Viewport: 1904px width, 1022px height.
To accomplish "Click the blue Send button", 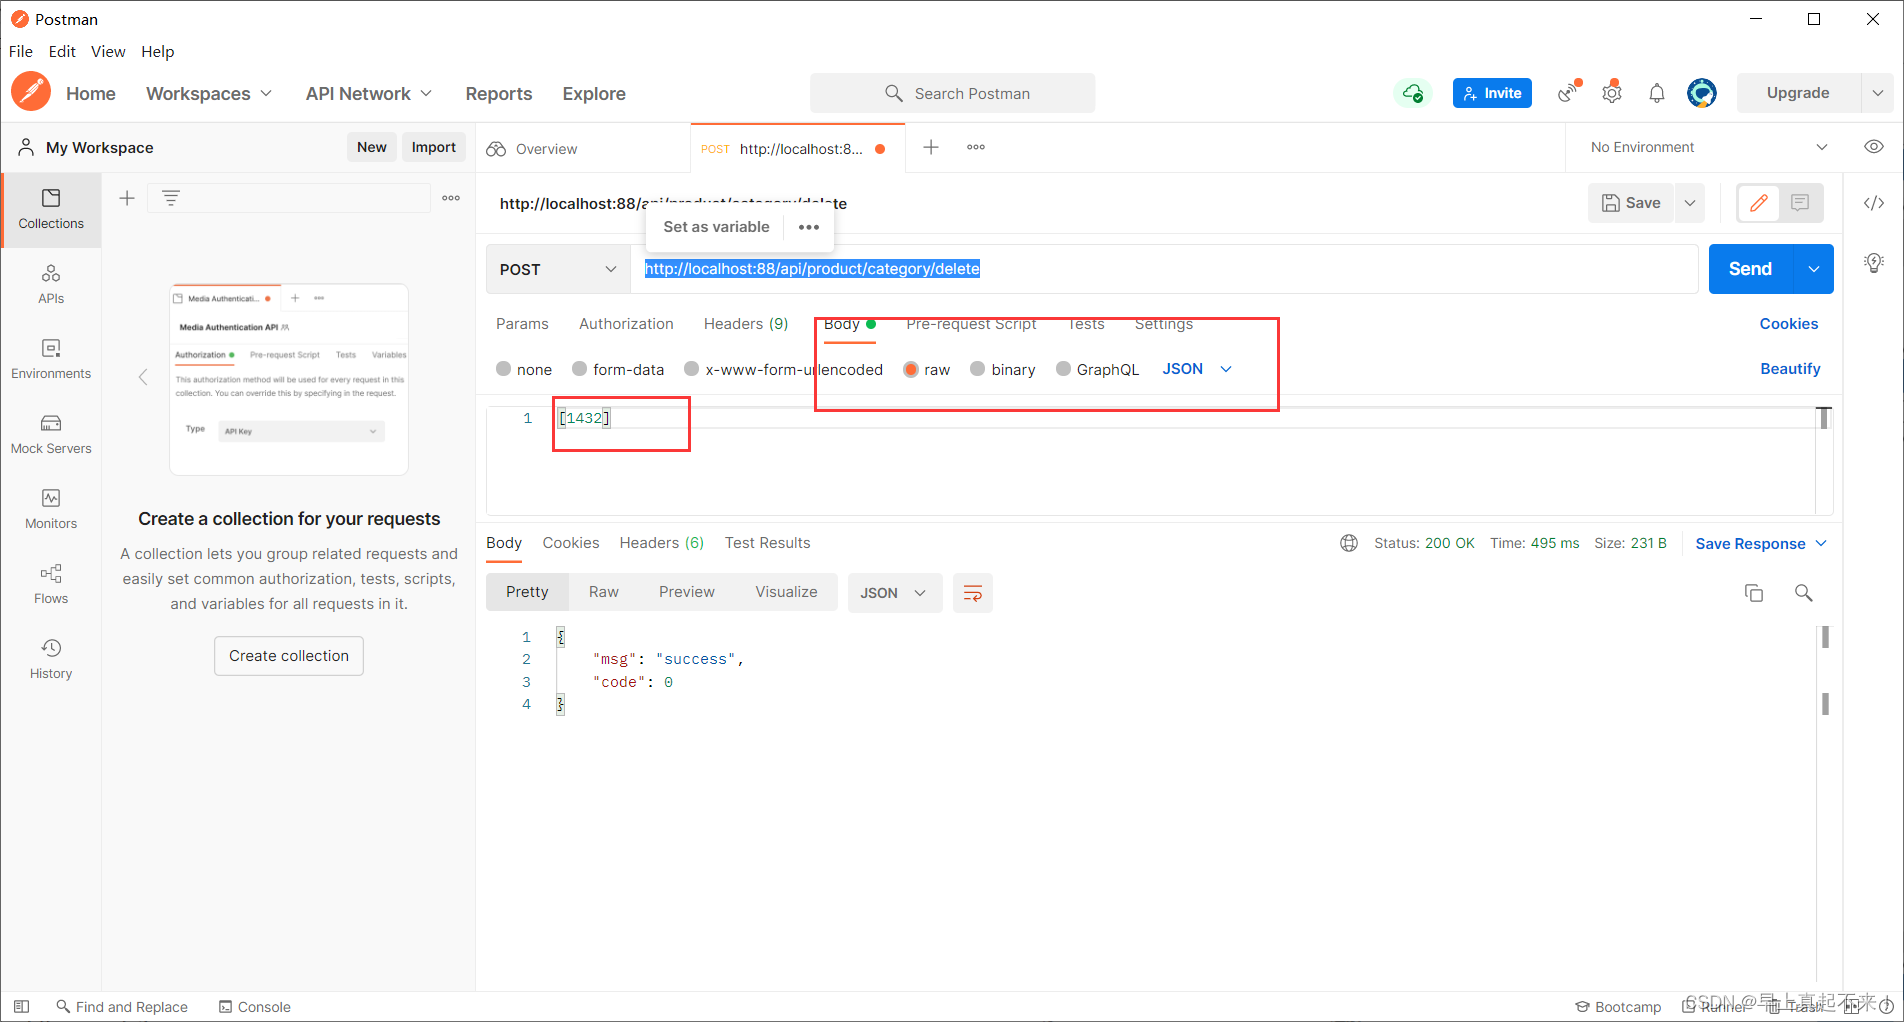I will click(1751, 269).
